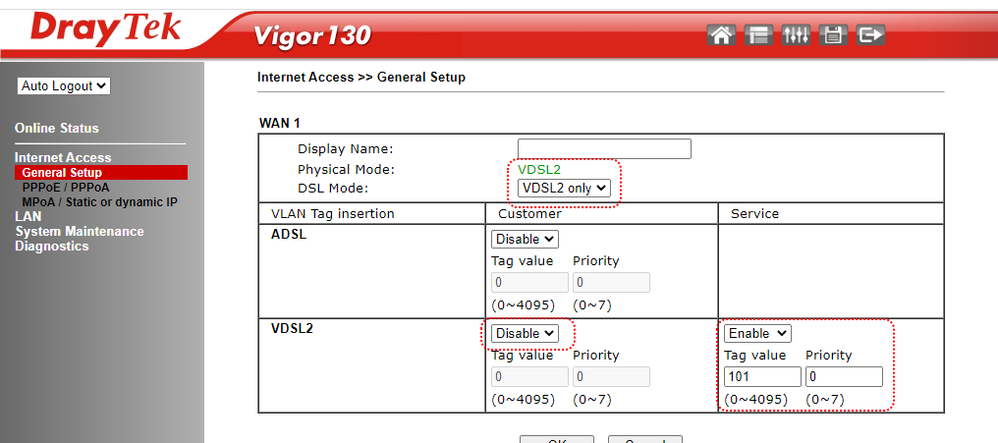Open System Maintenance in sidebar
The image size is (998, 443).
pos(80,231)
